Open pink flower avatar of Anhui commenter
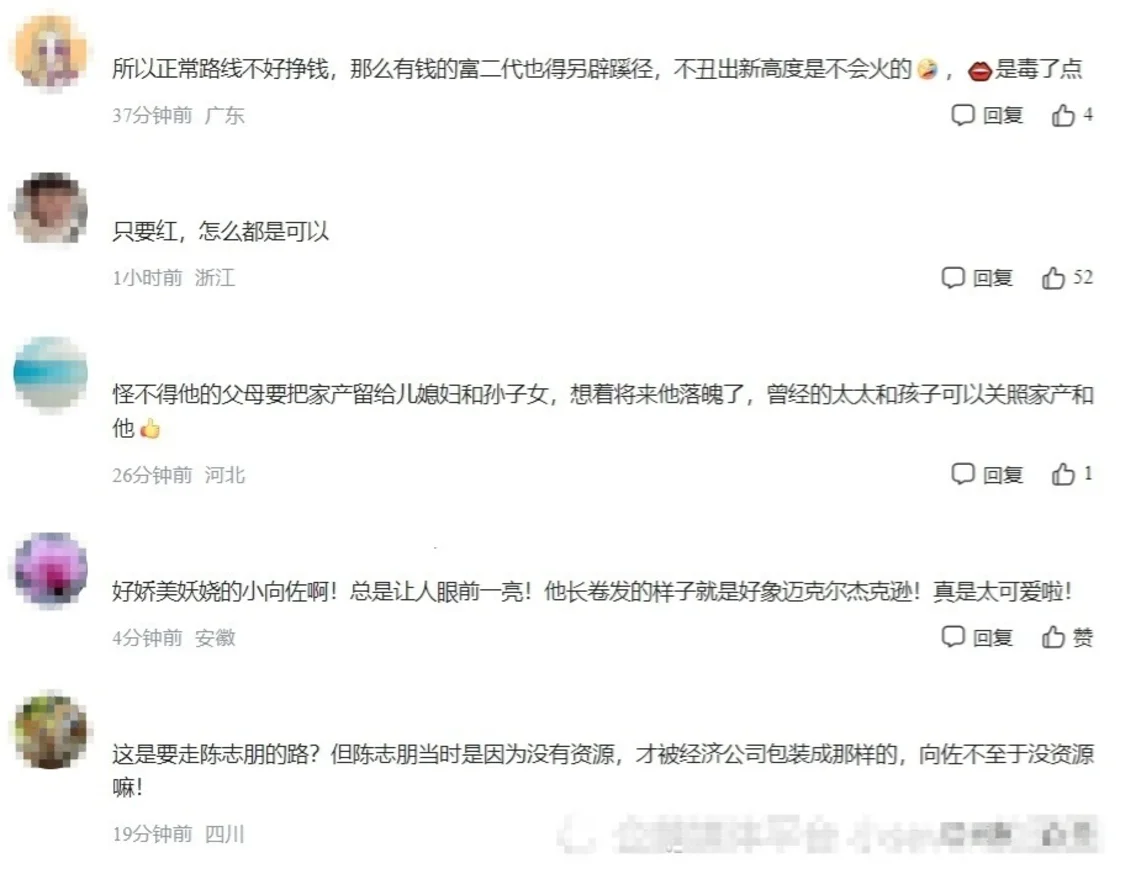This screenshot has height=874, width=1125. (51, 570)
